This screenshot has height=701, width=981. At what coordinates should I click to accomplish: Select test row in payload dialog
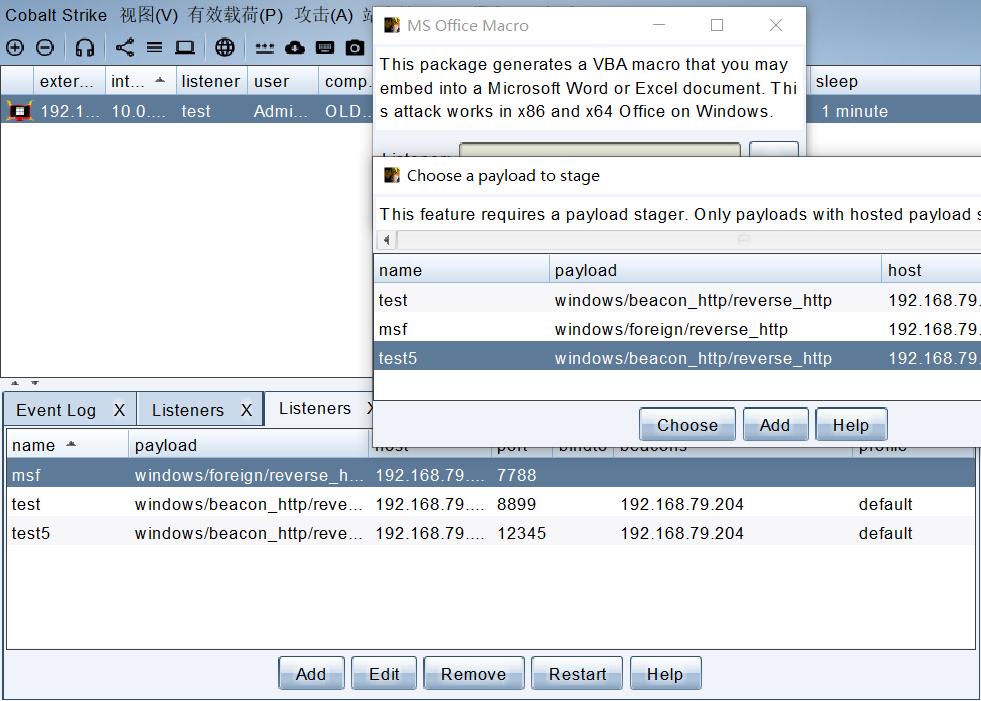pos(677,300)
